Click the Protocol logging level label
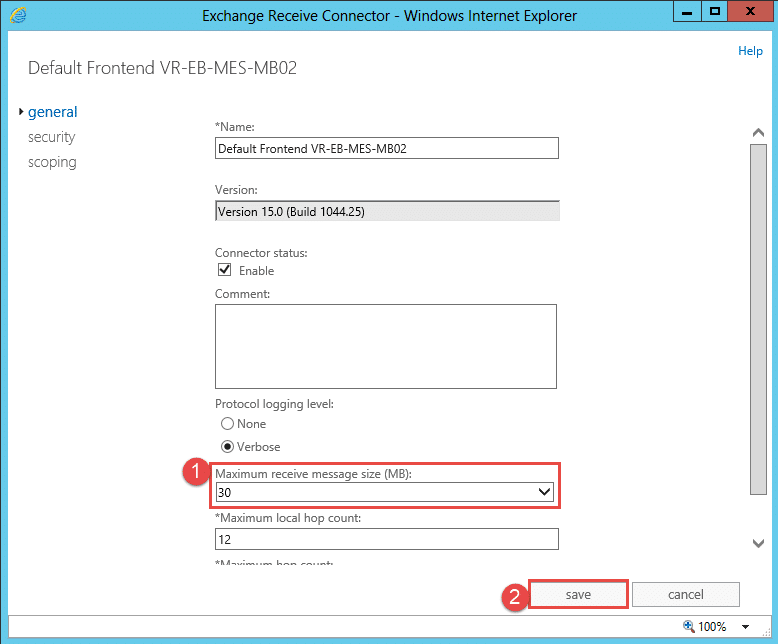The height and width of the screenshot is (644, 778). (x=274, y=404)
